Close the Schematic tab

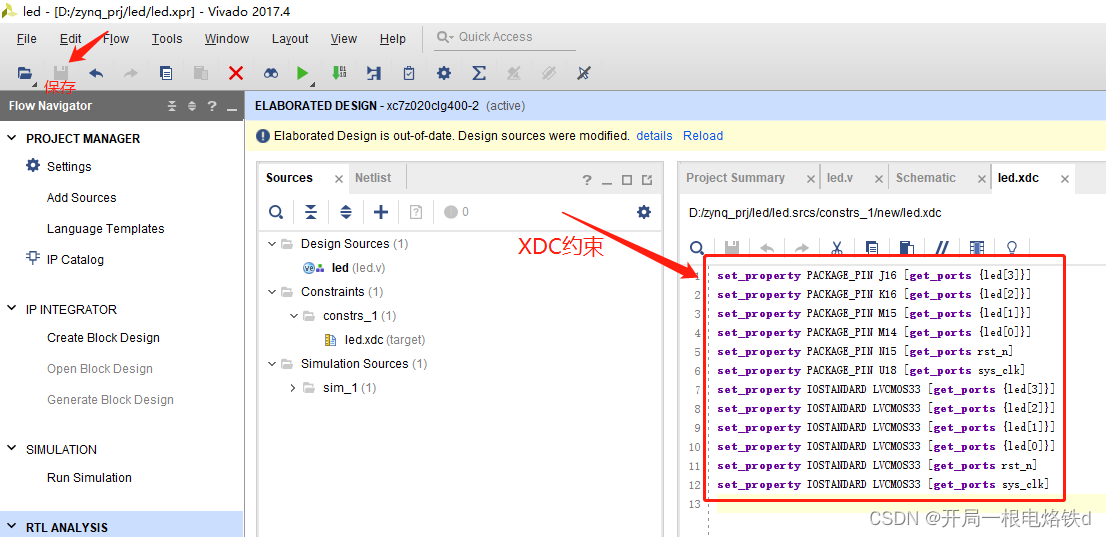click(981, 180)
